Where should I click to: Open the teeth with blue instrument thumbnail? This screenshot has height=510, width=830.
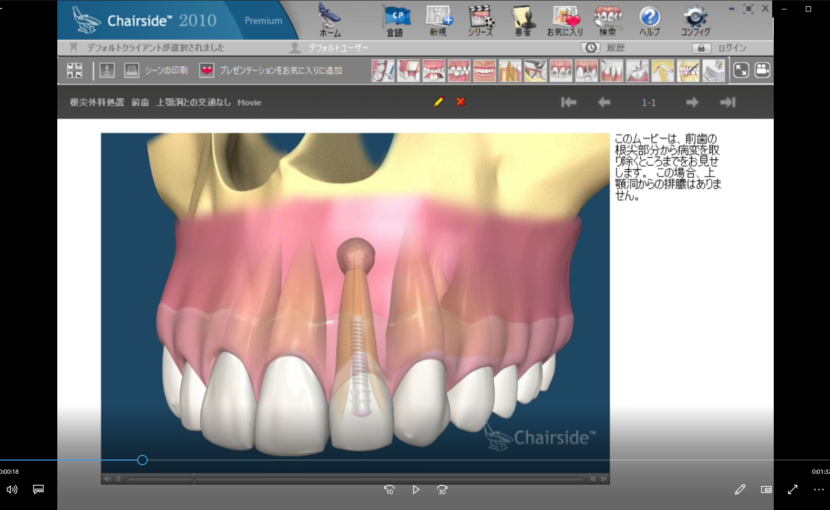[x=688, y=70]
